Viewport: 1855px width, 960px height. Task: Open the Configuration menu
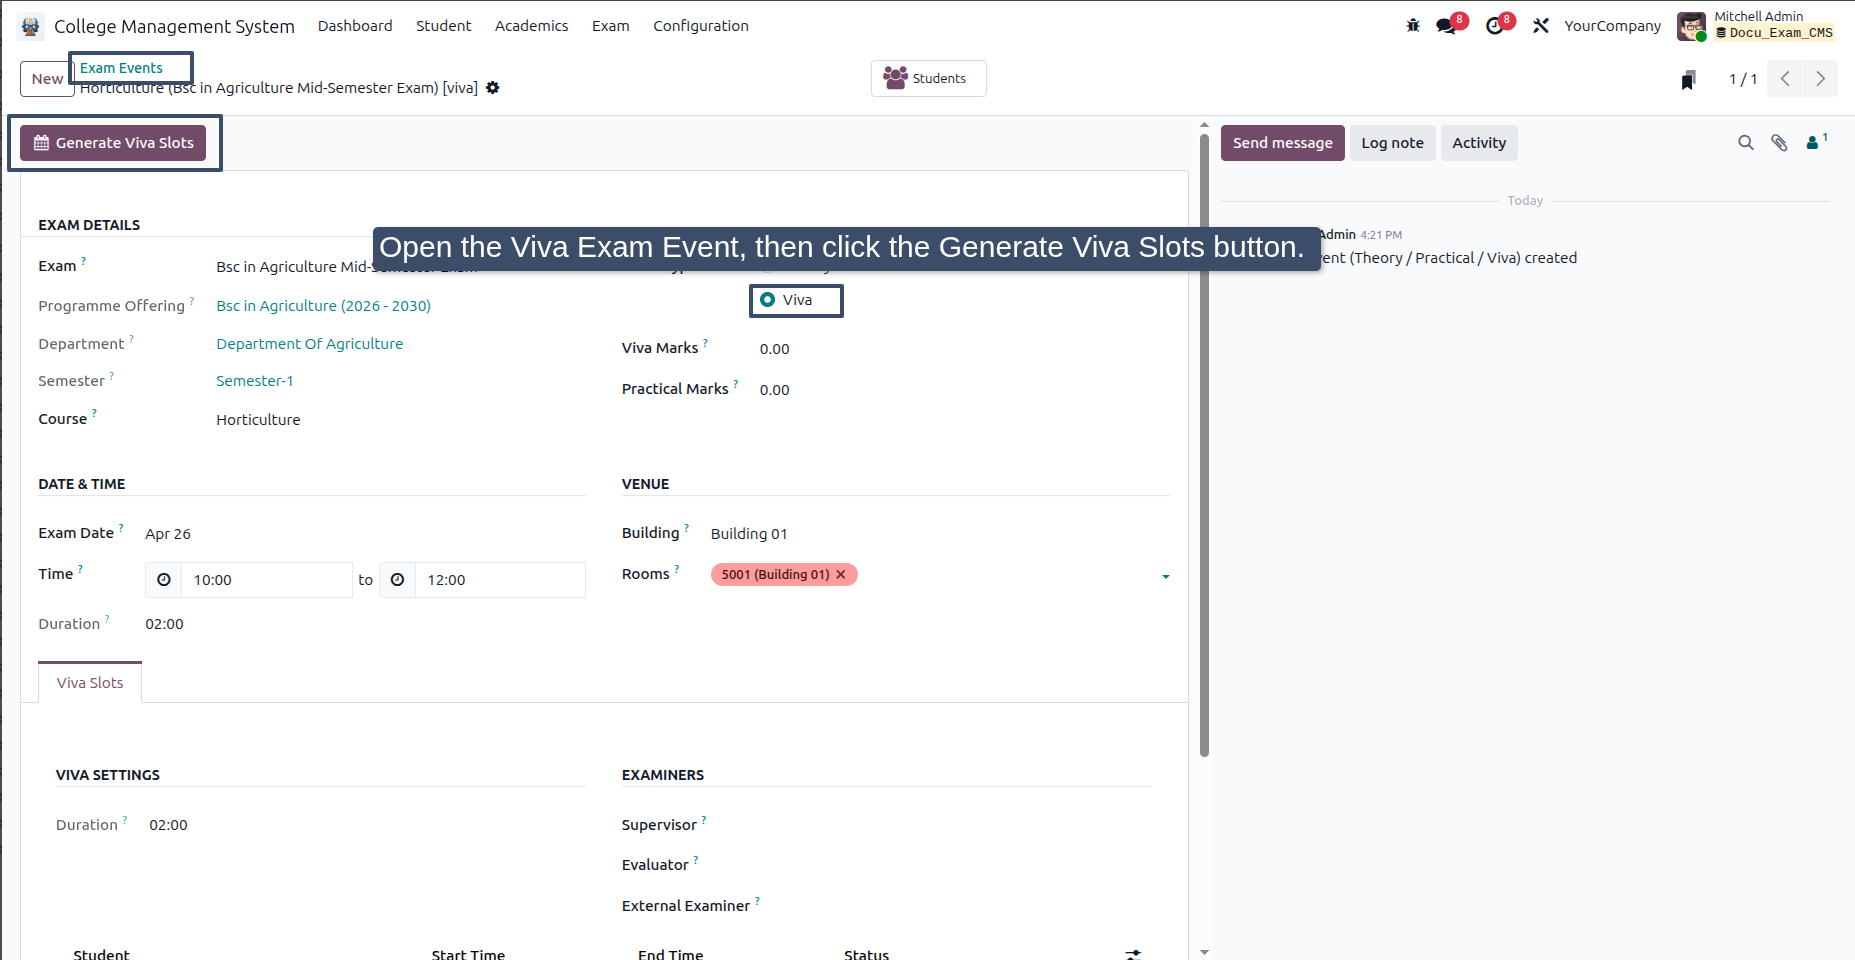(701, 26)
